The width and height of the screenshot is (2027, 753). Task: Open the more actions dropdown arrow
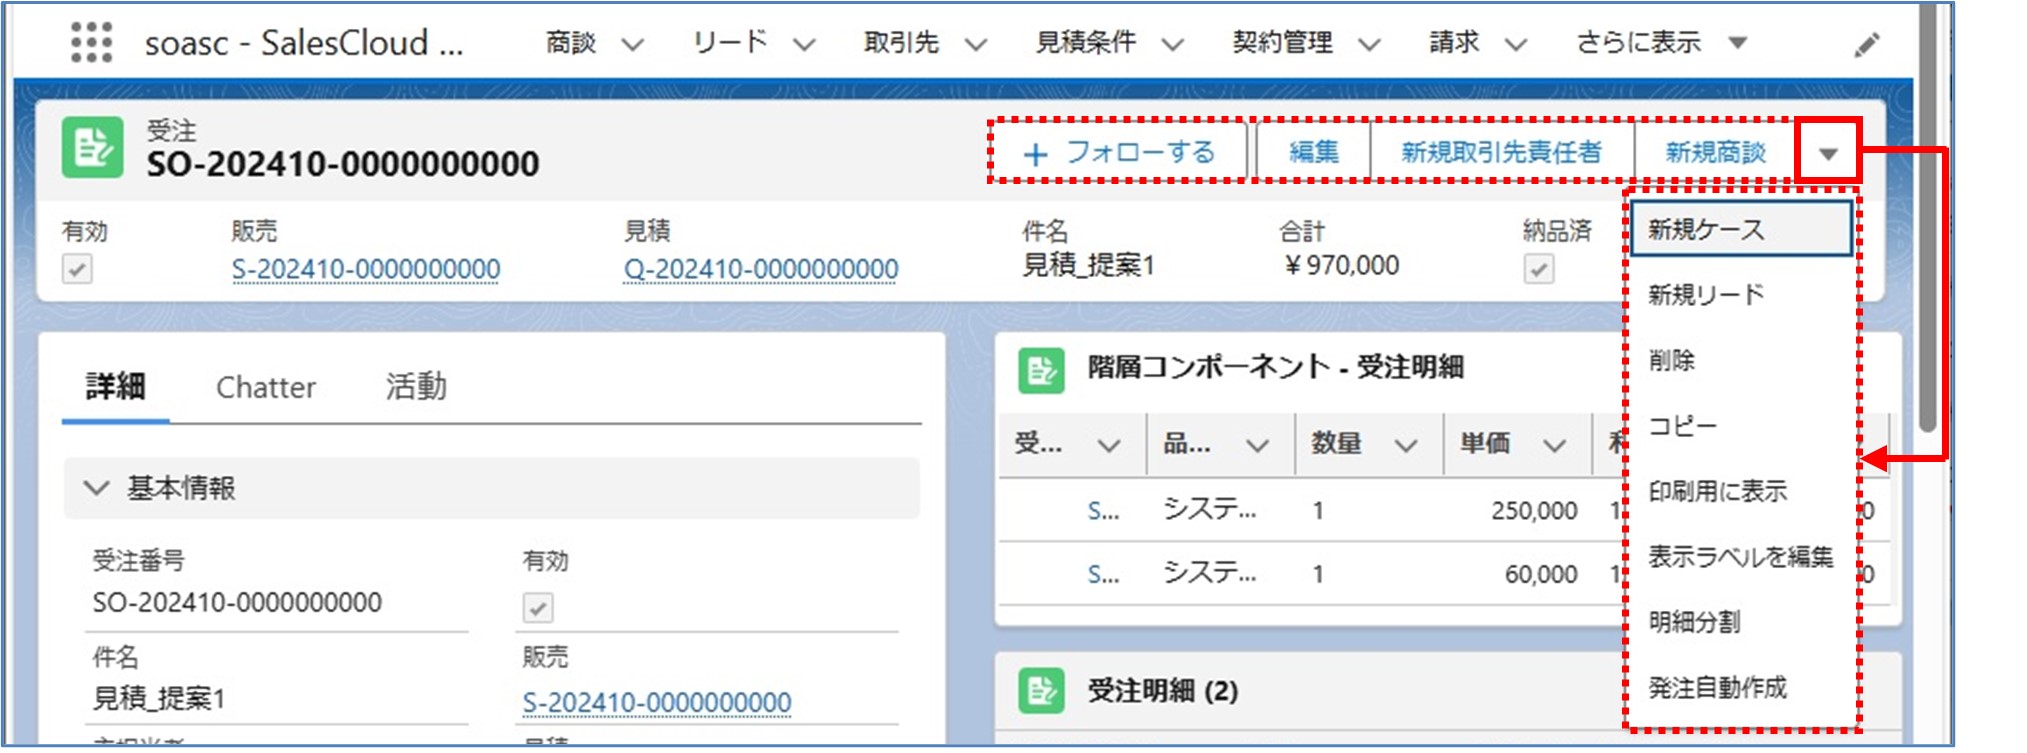(1828, 153)
